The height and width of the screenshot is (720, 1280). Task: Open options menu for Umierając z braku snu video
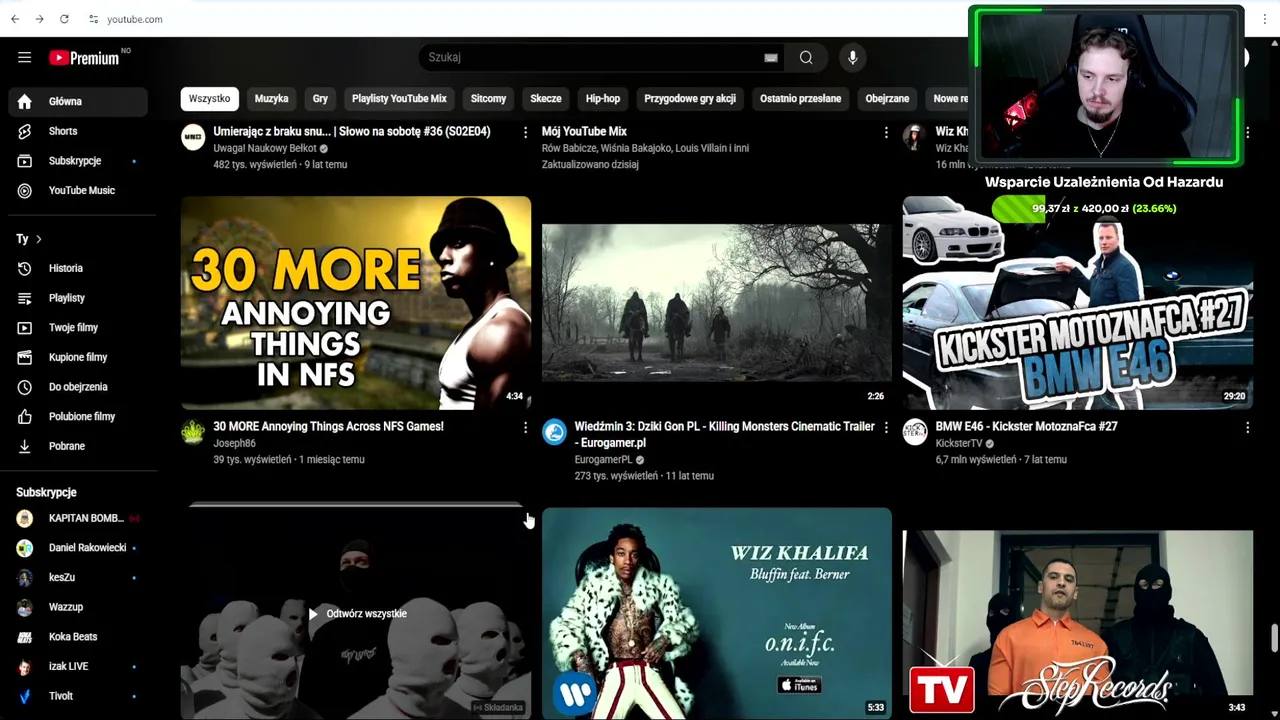(x=525, y=132)
